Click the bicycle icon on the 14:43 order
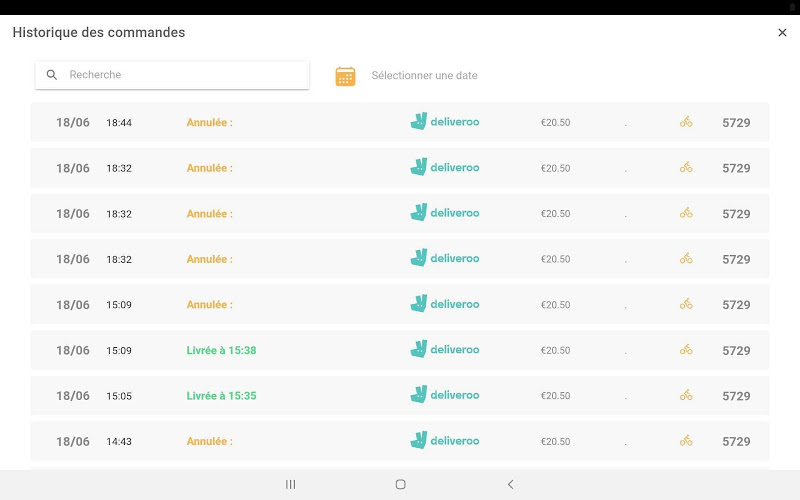 686,440
